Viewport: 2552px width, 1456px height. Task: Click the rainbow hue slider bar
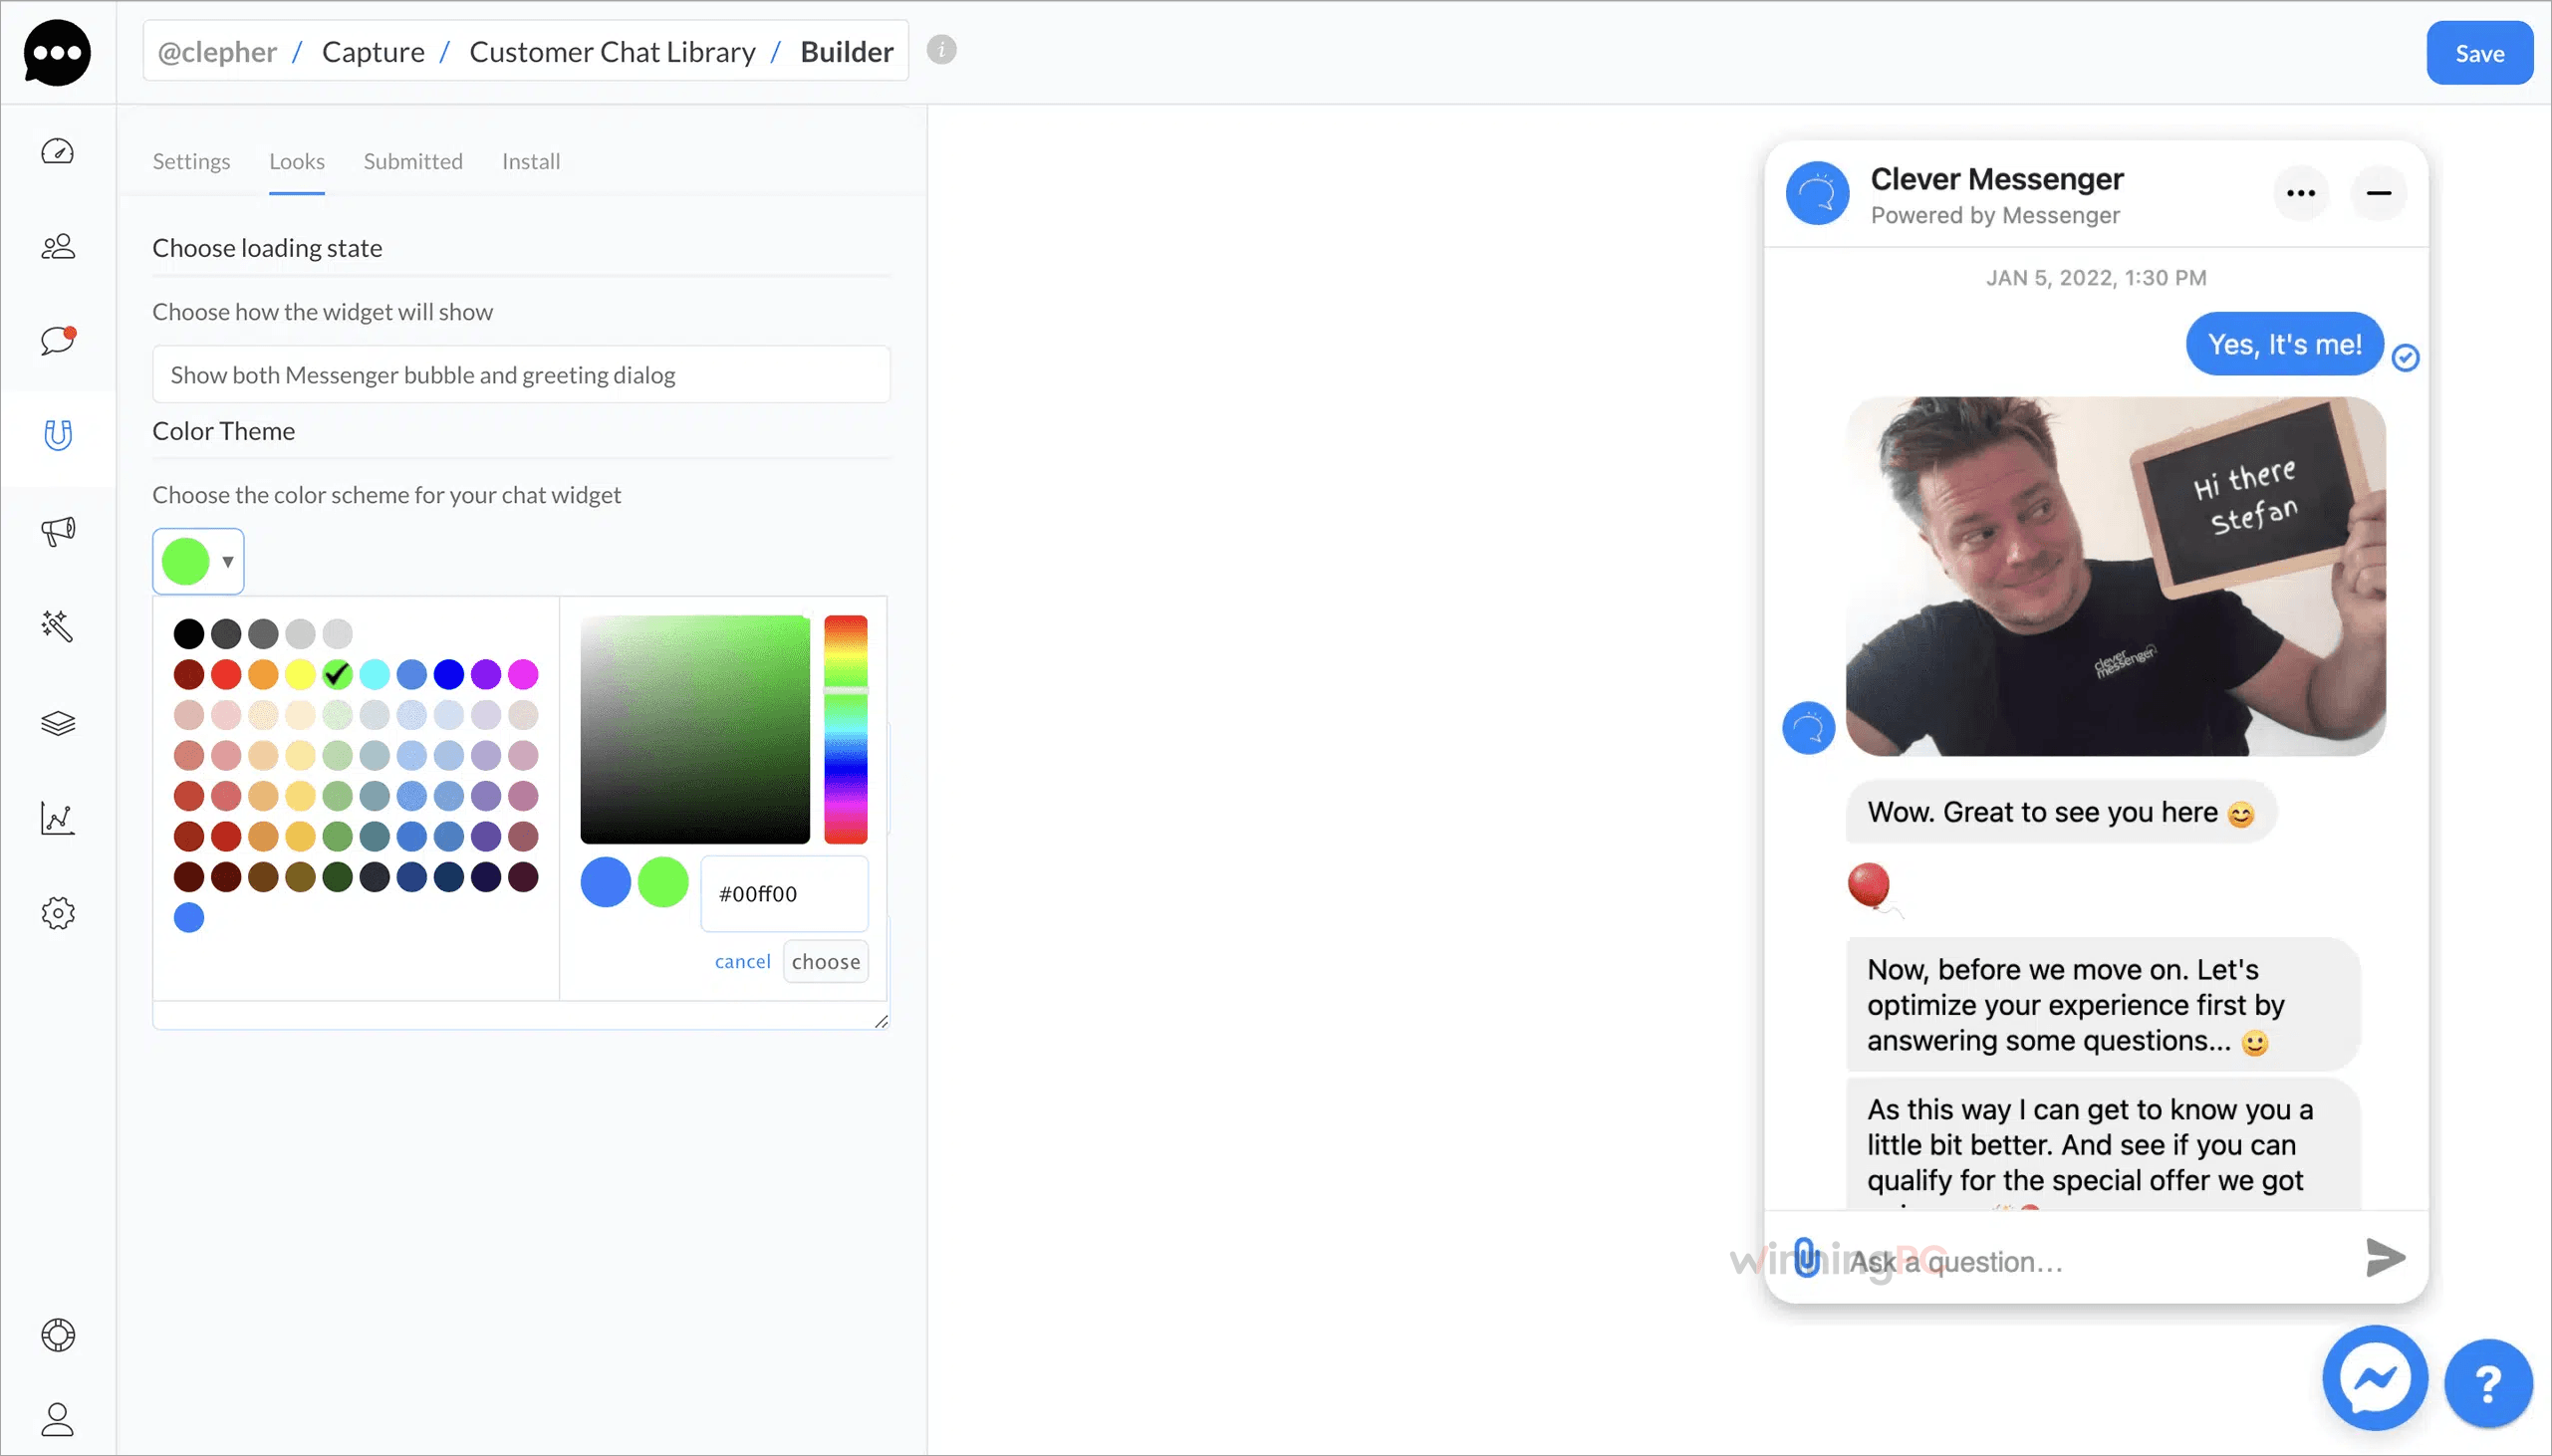coord(846,730)
